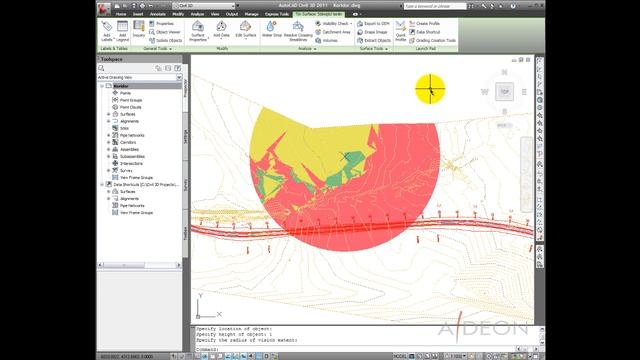Screen dimensions: 640x360
Task: Click the TOP face of ViewCube
Action: pos(504,92)
